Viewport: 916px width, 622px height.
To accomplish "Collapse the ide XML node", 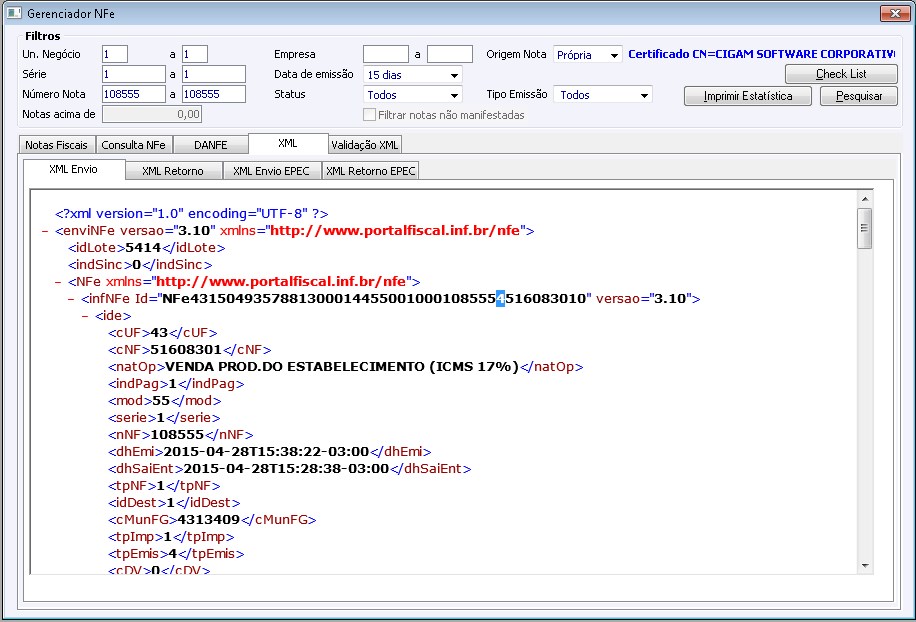I will click(x=85, y=316).
